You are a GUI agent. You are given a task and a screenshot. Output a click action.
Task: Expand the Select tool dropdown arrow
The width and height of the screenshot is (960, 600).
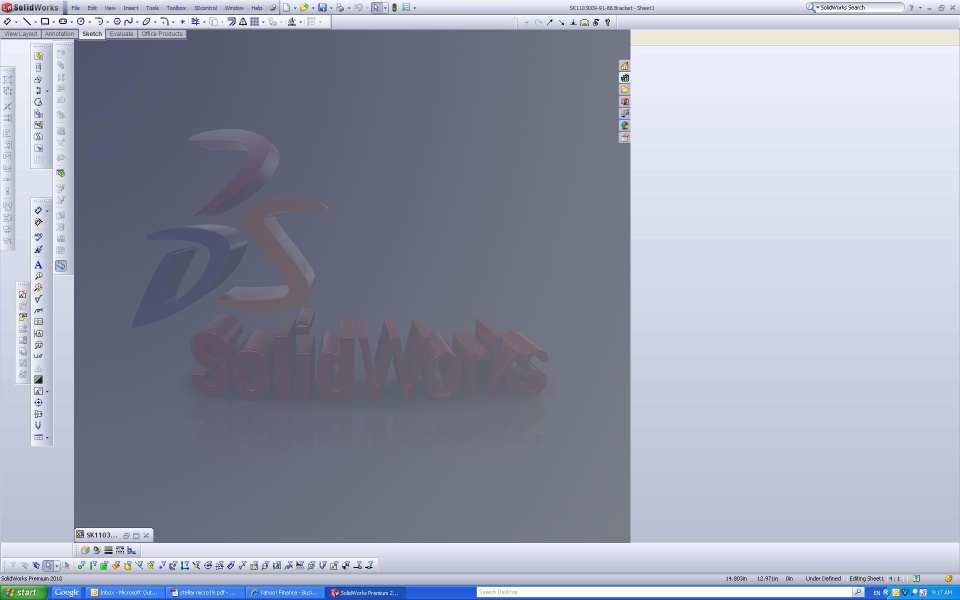tap(385, 9)
